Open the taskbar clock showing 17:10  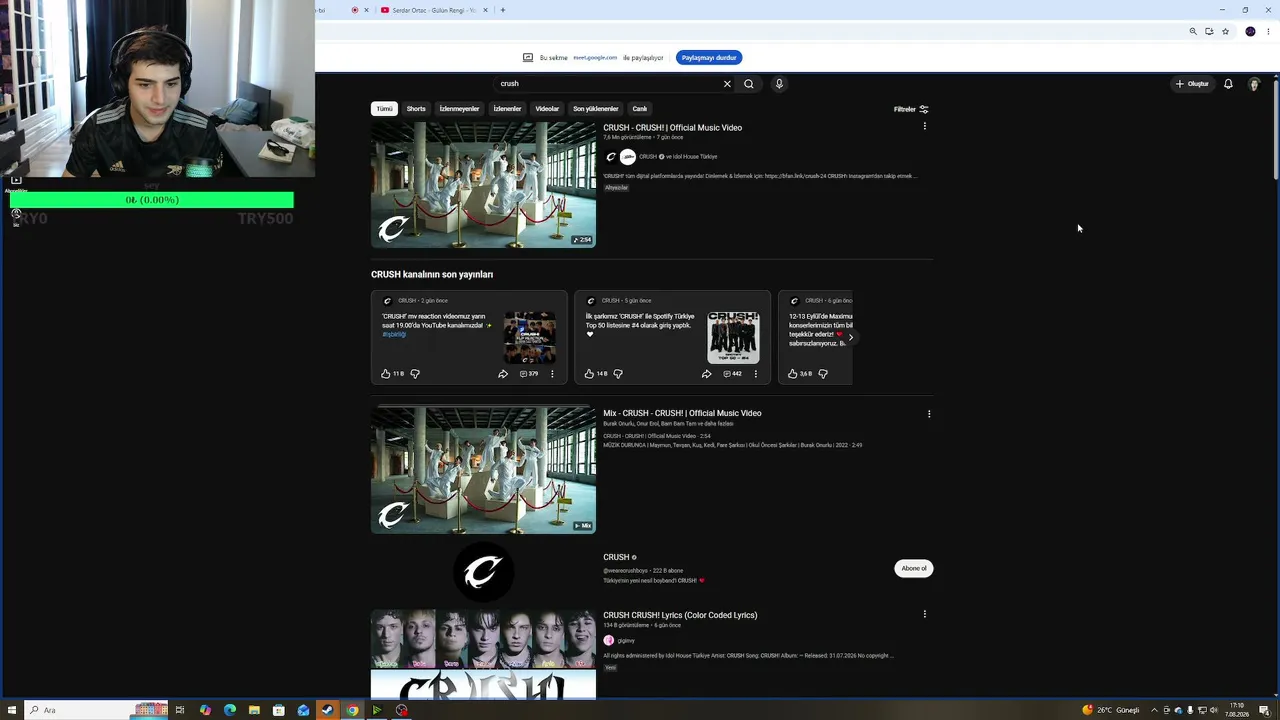(x=1237, y=710)
